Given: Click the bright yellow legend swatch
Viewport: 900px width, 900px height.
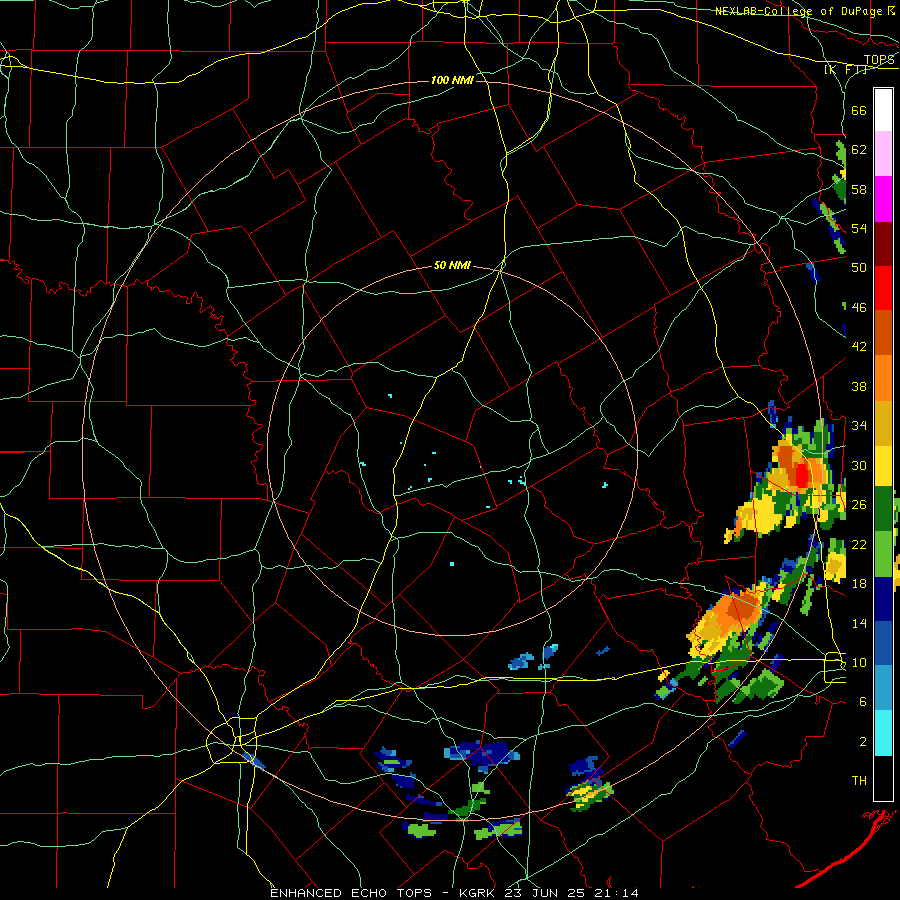Looking at the screenshot, I should (883, 465).
